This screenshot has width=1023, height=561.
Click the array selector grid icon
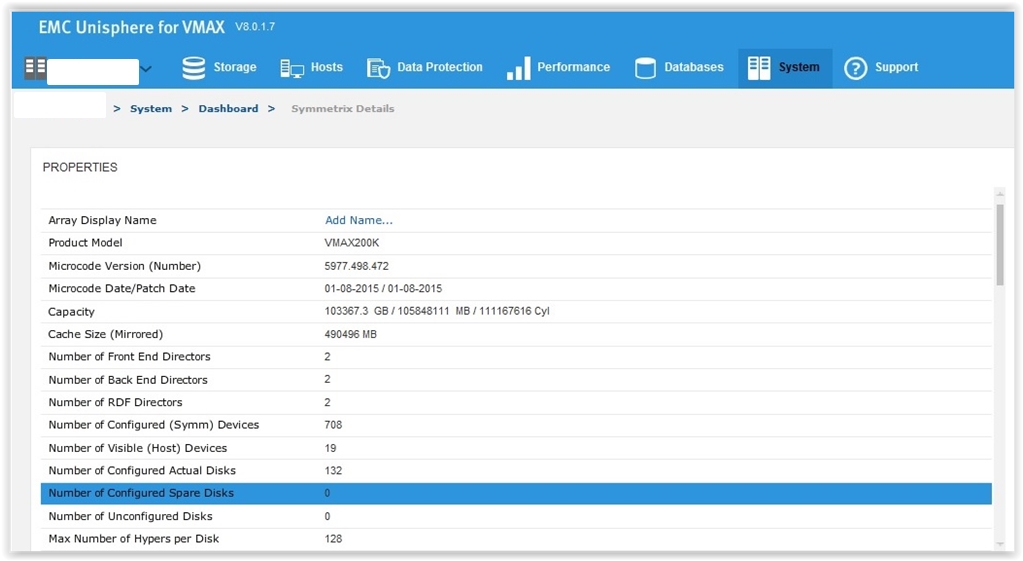click(x=35, y=68)
